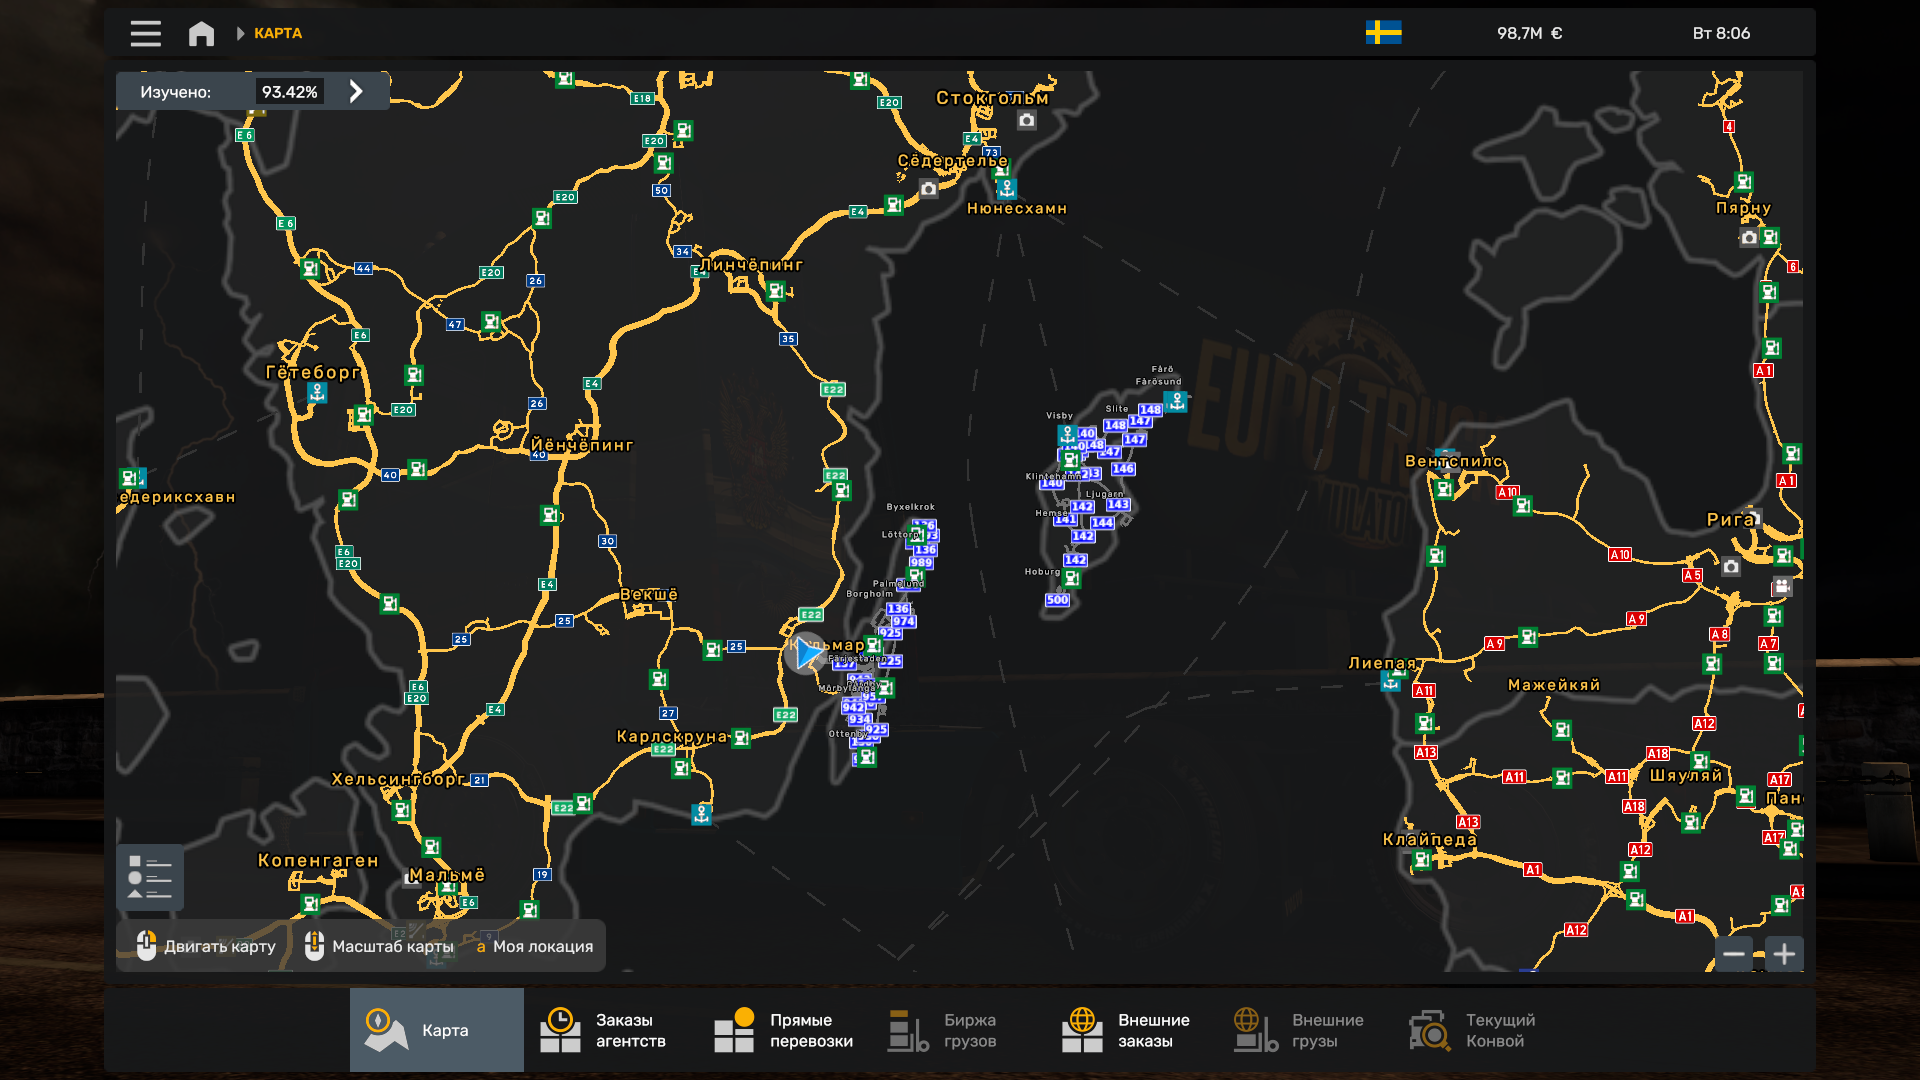The width and height of the screenshot is (1920, 1080).
Task: Click the E22 road sign above Кальмар
Action: [x=810, y=614]
